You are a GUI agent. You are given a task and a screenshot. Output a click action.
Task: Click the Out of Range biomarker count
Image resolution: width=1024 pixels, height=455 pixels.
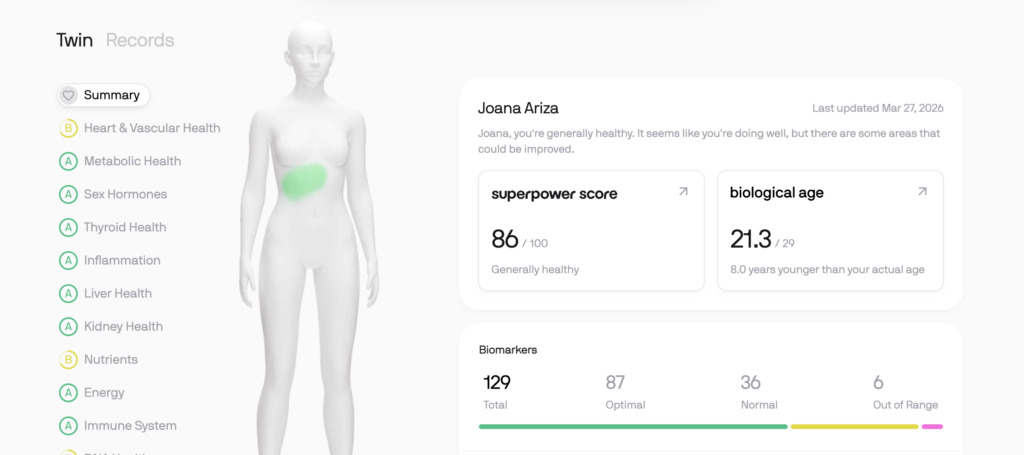878,383
